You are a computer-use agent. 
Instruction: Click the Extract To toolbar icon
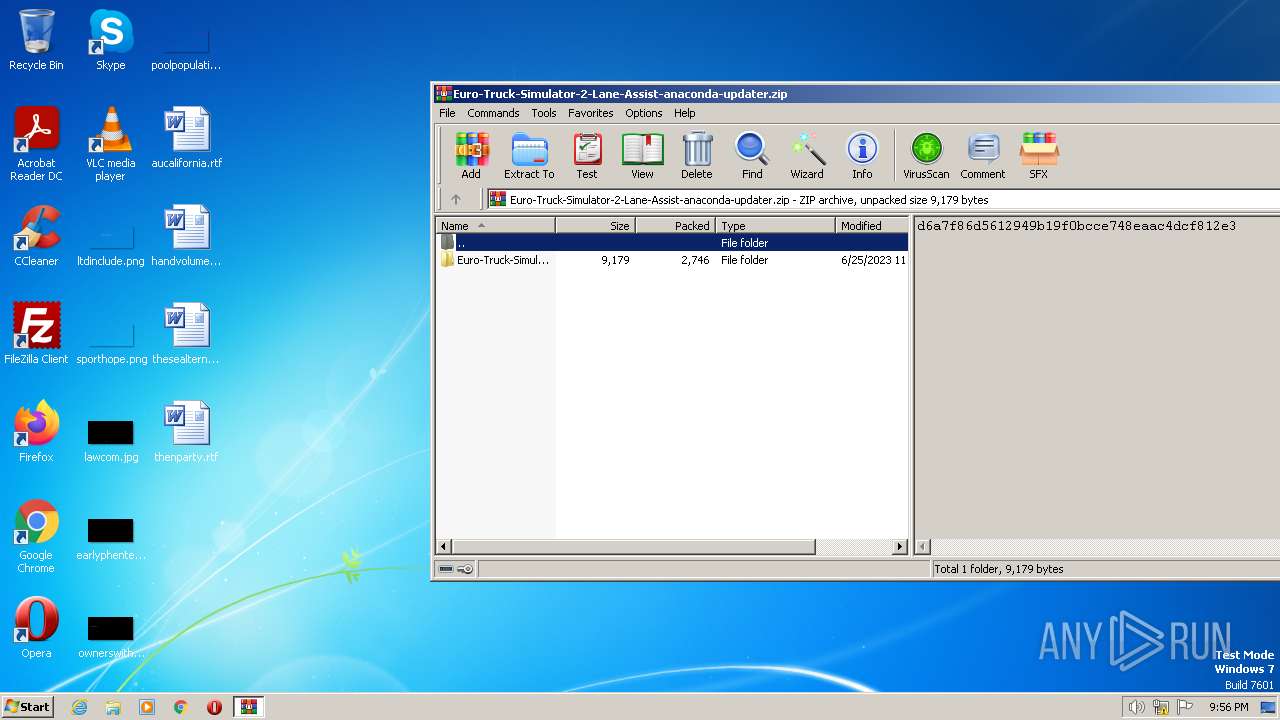click(529, 156)
